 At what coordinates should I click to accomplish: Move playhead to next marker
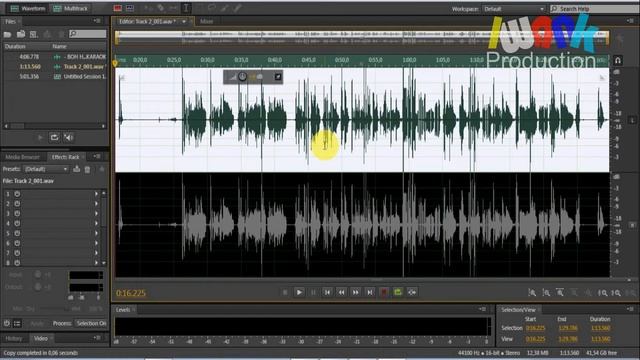coord(370,292)
